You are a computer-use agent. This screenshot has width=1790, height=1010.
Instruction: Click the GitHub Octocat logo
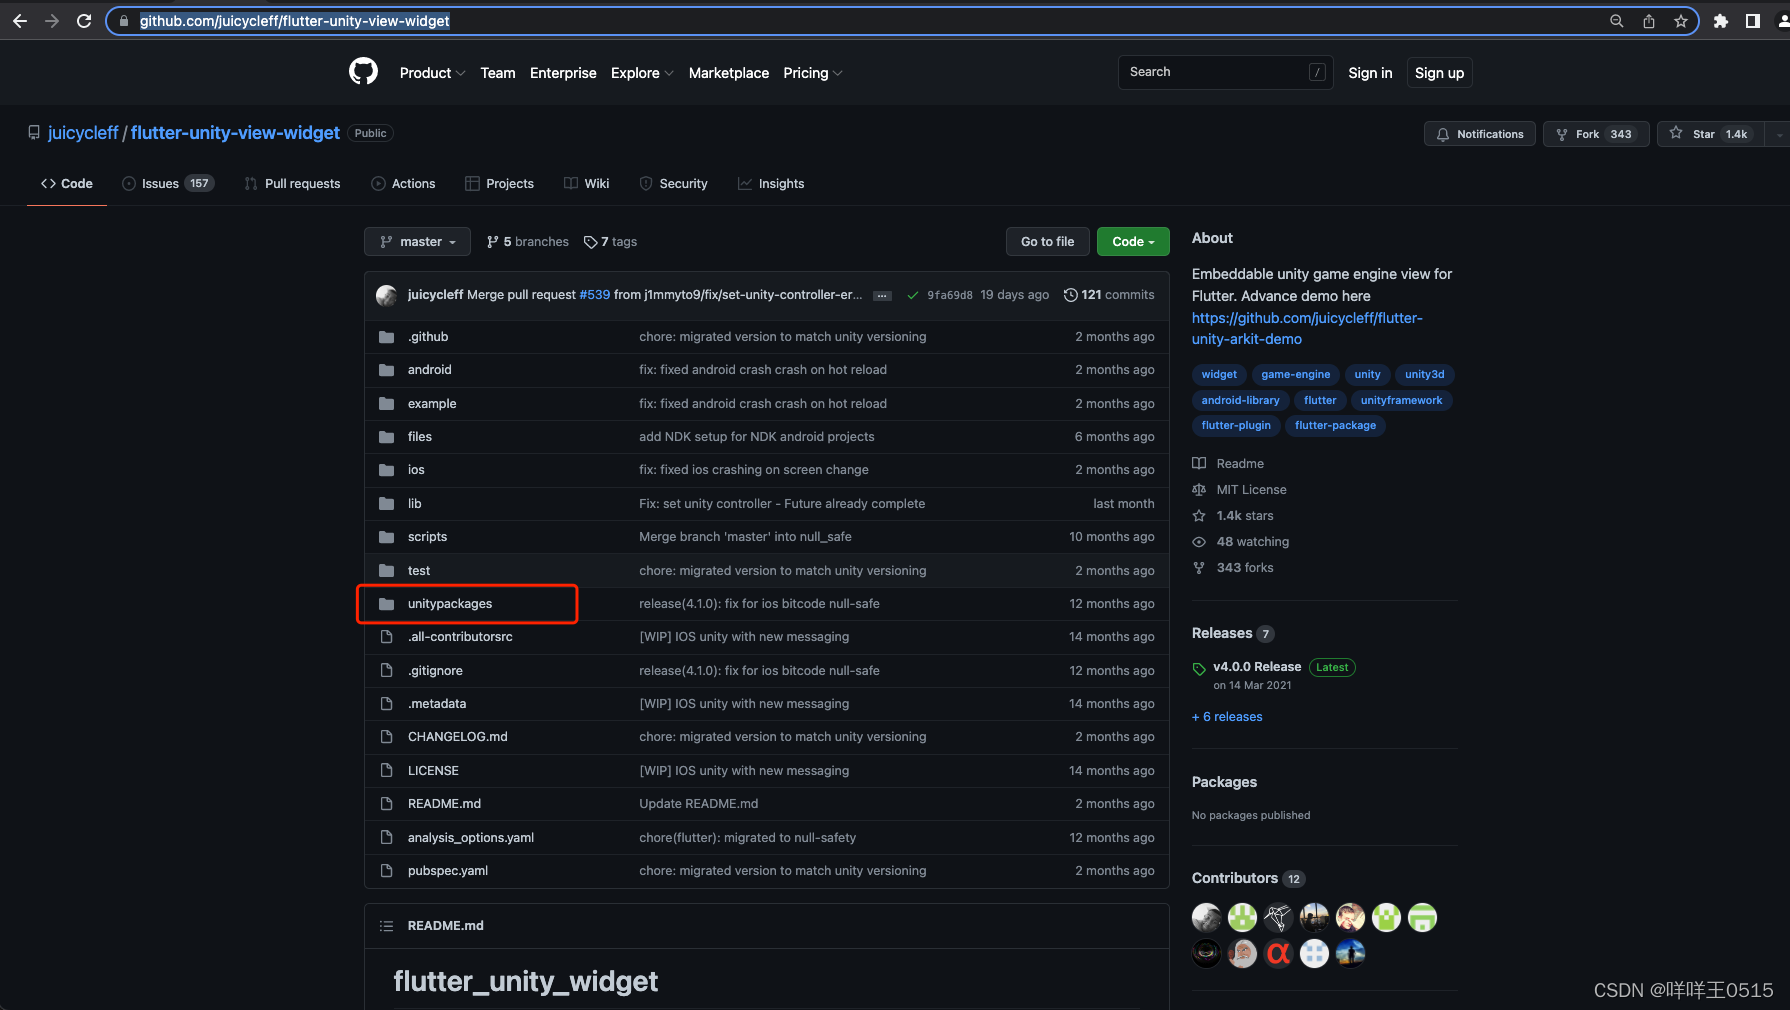[x=363, y=72]
